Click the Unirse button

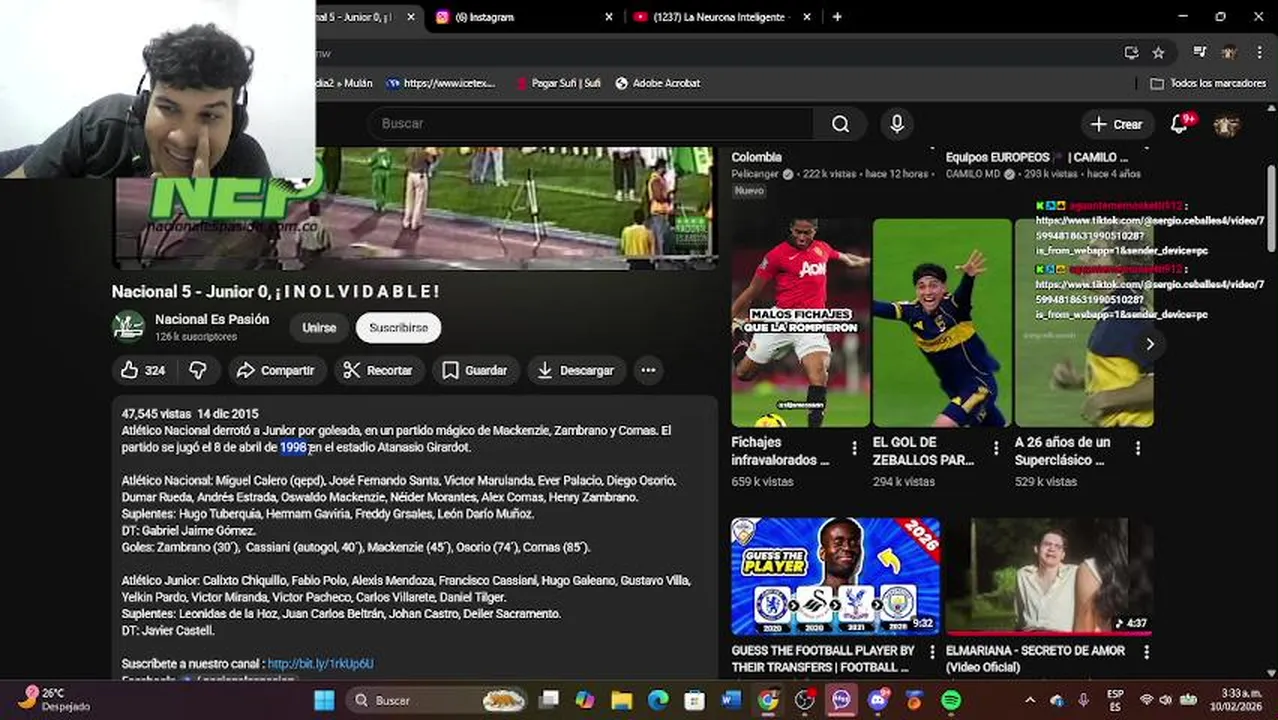point(319,328)
